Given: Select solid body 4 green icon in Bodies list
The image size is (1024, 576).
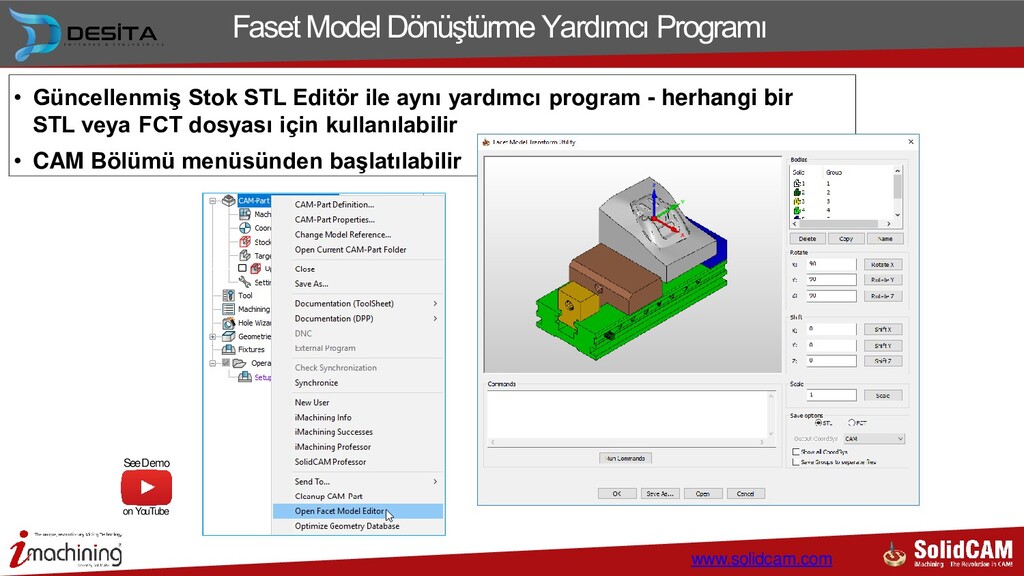Looking at the screenshot, I should tap(797, 210).
